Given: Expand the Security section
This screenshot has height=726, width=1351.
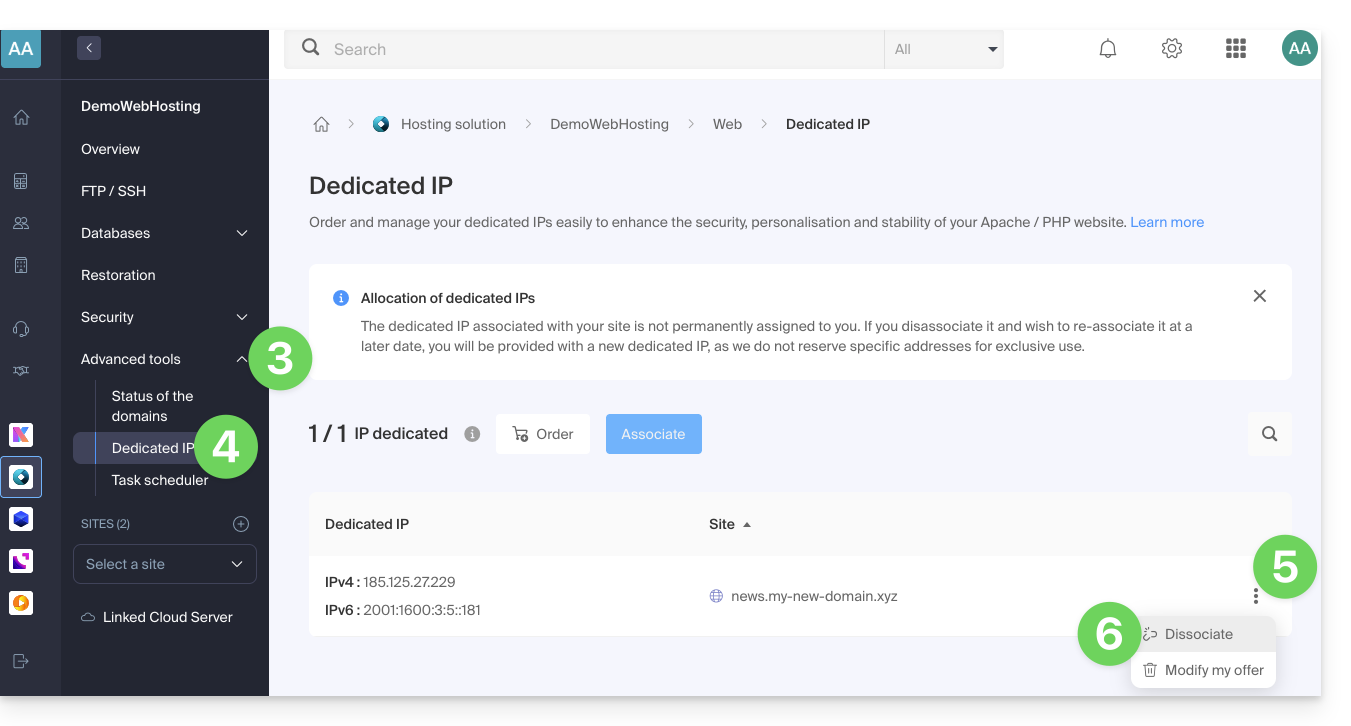Looking at the screenshot, I should point(241,317).
